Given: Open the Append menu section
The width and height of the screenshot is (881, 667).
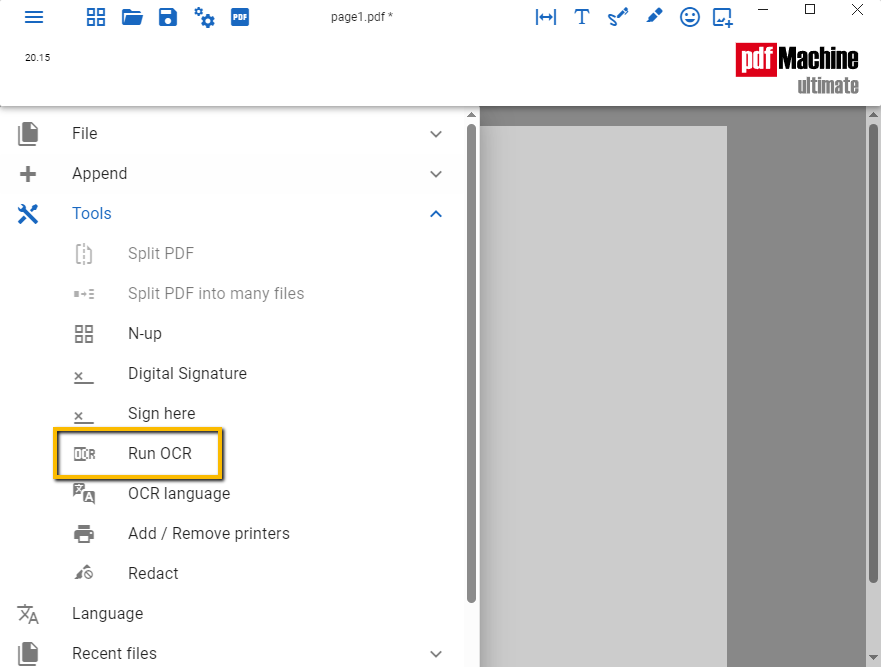Looking at the screenshot, I should (x=230, y=174).
